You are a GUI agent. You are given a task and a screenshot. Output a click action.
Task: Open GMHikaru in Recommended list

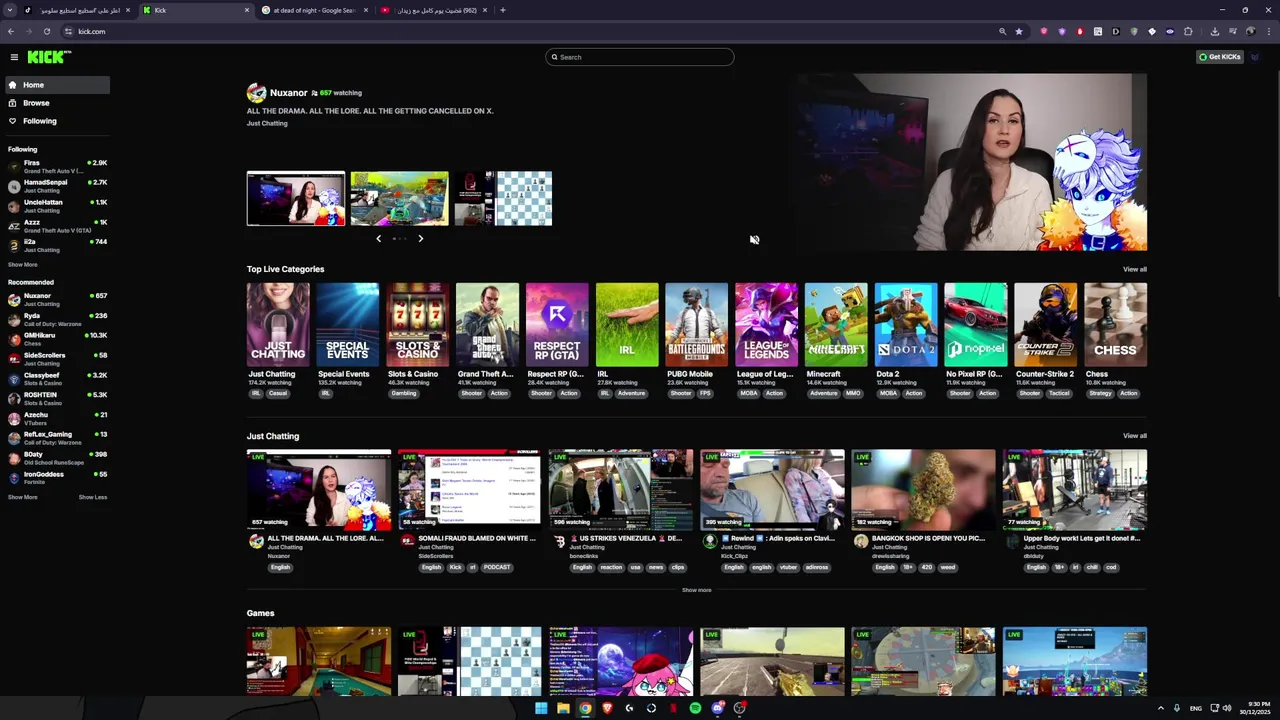coord(57,339)
